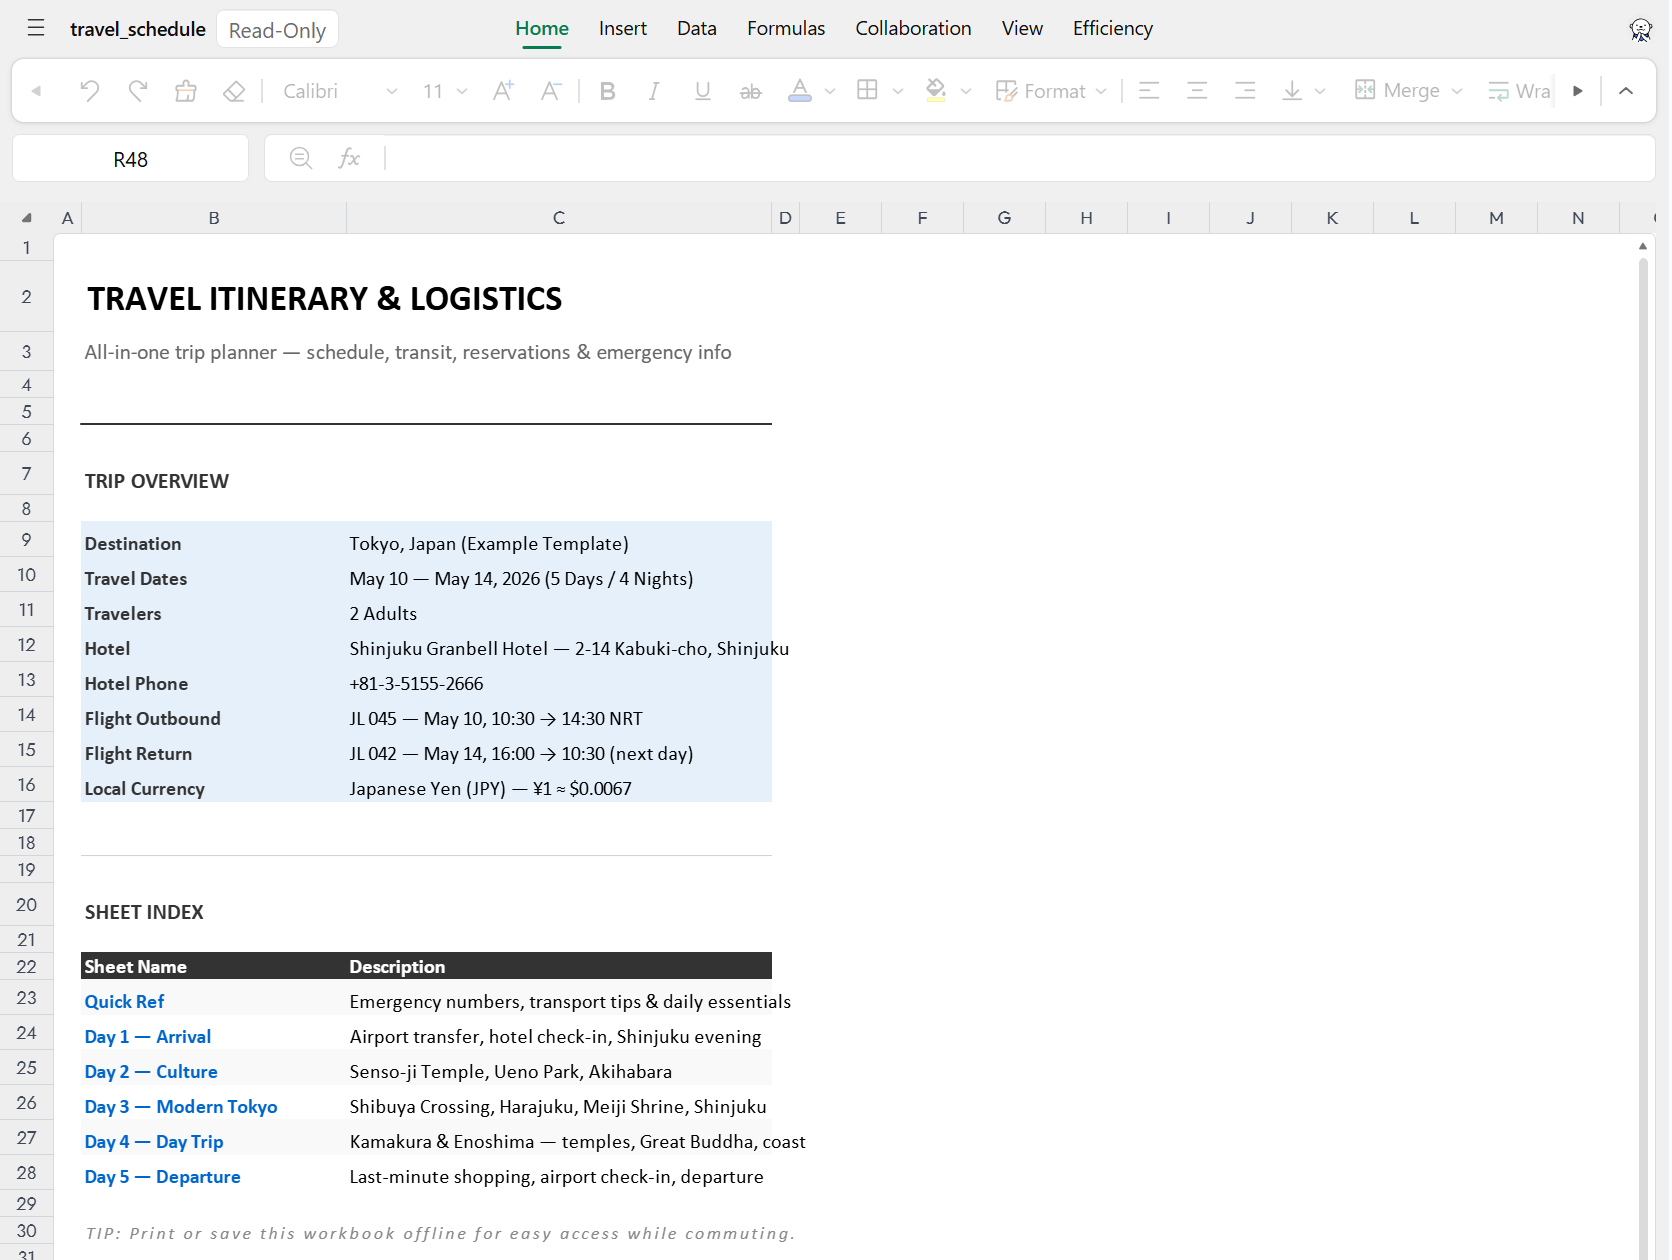Expand the vertical alignment dropdown
Image resolution: width=1672 pixels, height=1260 pixels.
pyautogui.click(x=1320, y=91)
